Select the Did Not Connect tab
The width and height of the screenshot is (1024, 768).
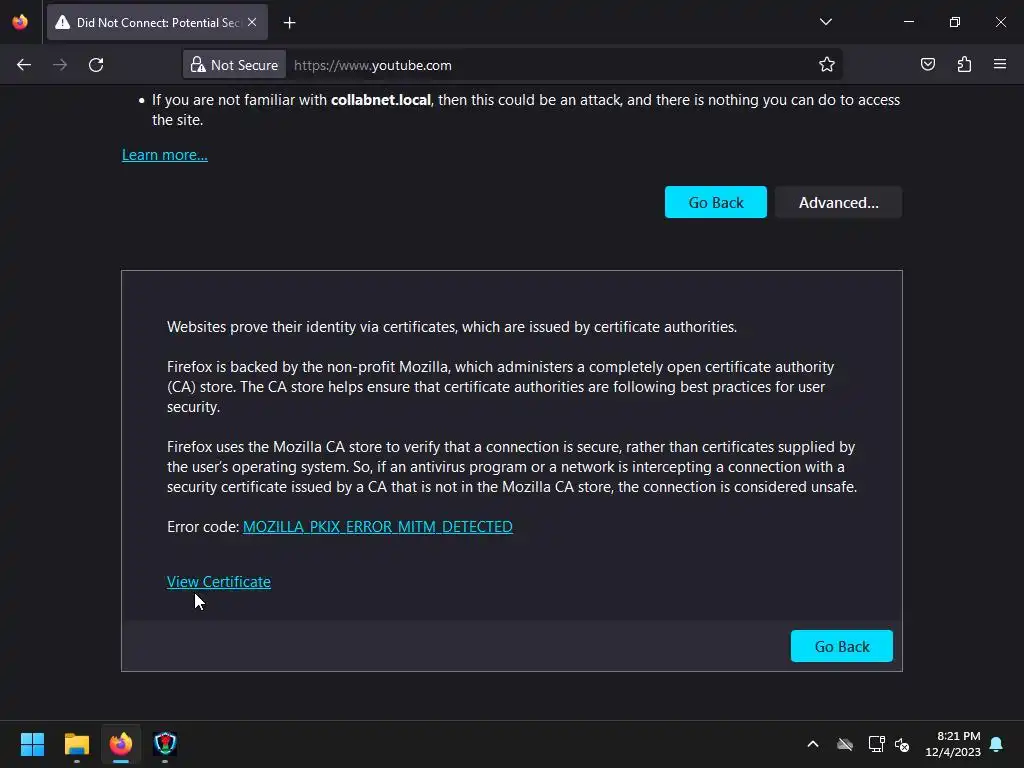[157, 23]
